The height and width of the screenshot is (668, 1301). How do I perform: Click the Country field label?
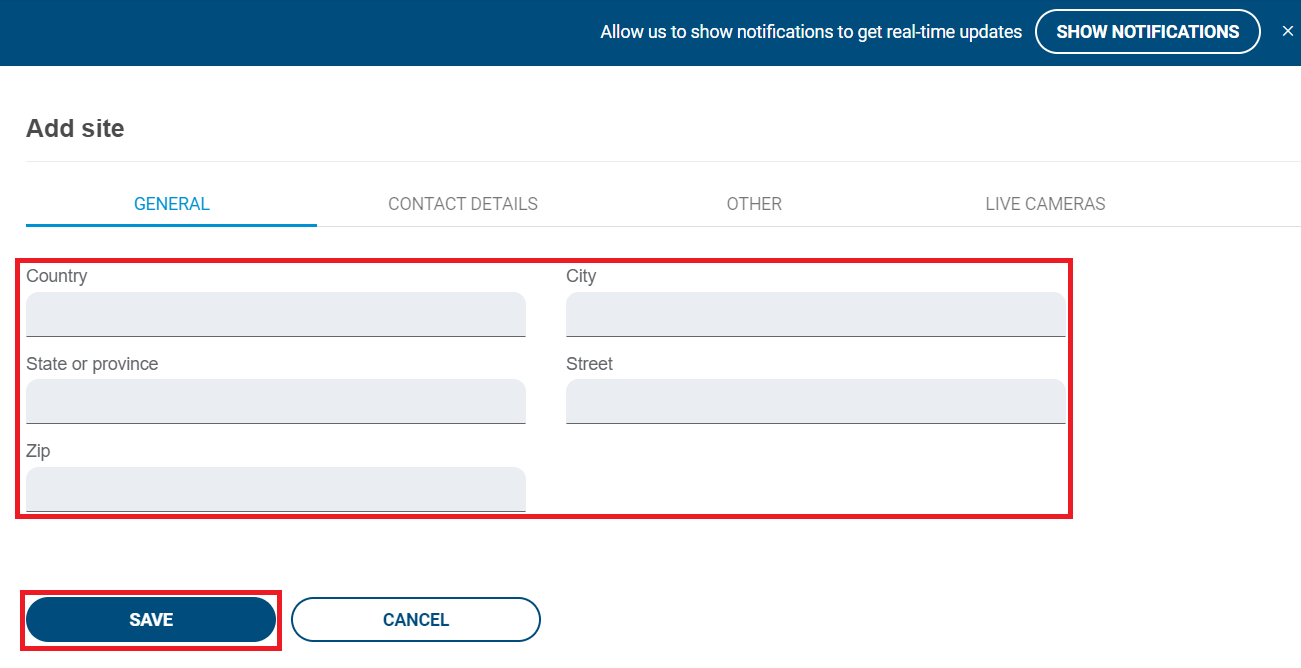click(x=57, y=276)
